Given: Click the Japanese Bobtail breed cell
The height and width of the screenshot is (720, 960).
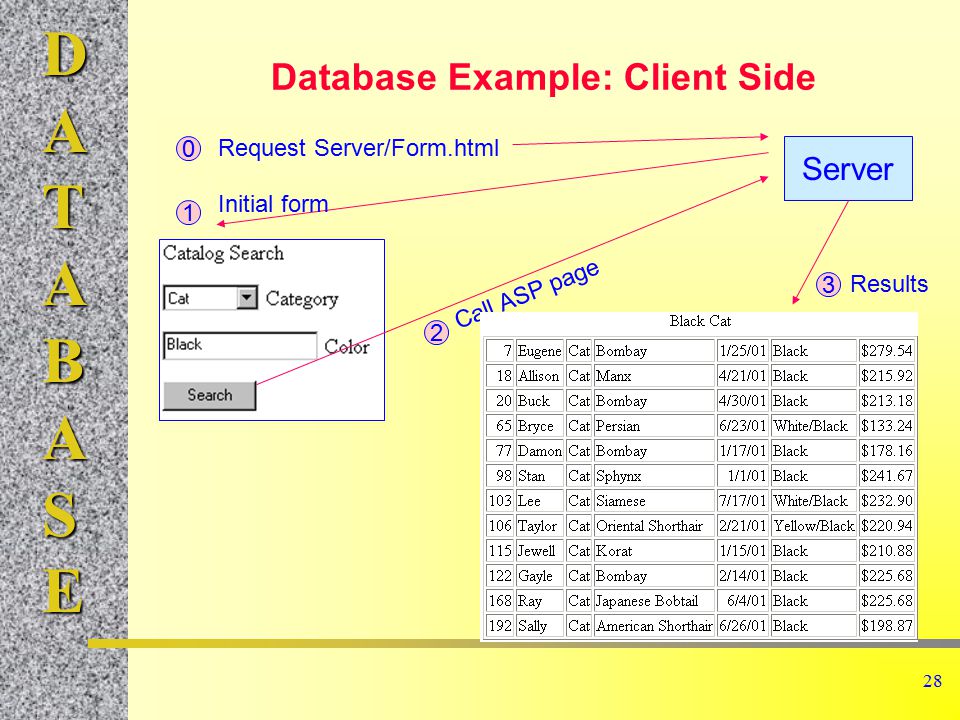Looking at the screenshot, I should click(x=654, y=601).
